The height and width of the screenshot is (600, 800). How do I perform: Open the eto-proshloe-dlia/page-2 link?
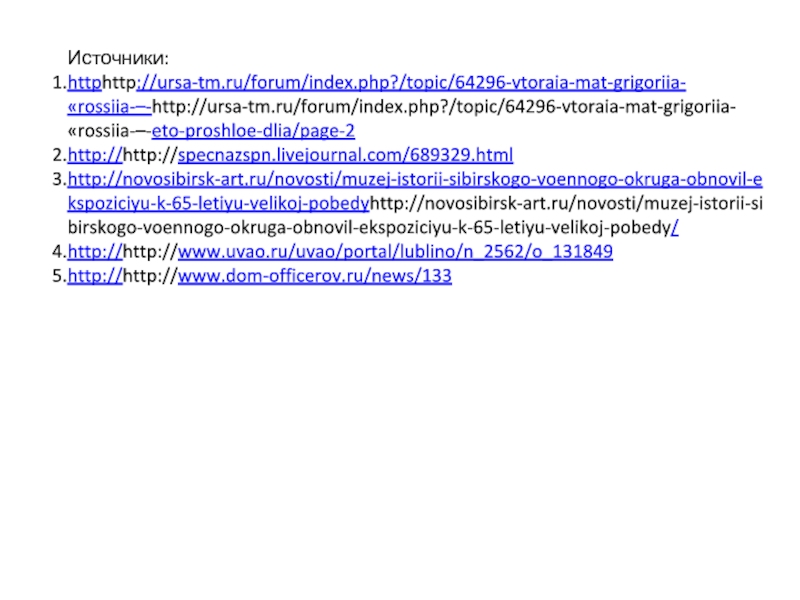253,131
